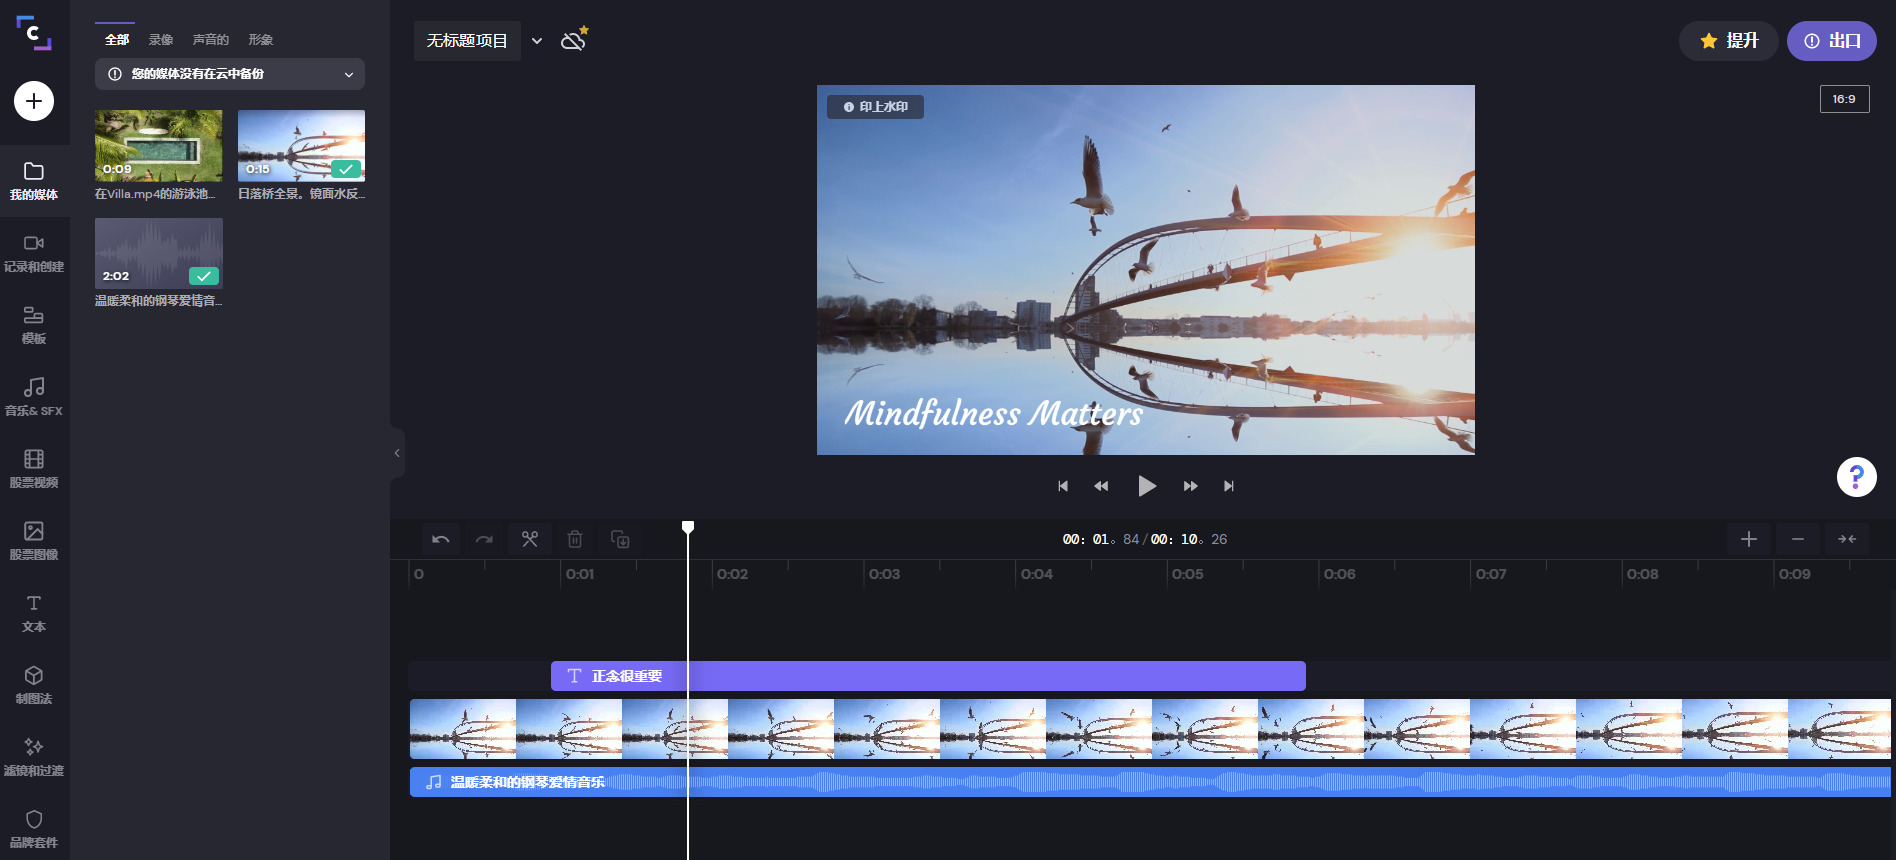Jump to 0:08 on the timeline ruler
The width and height of the screenshot is (1896, 860).
1642,574
